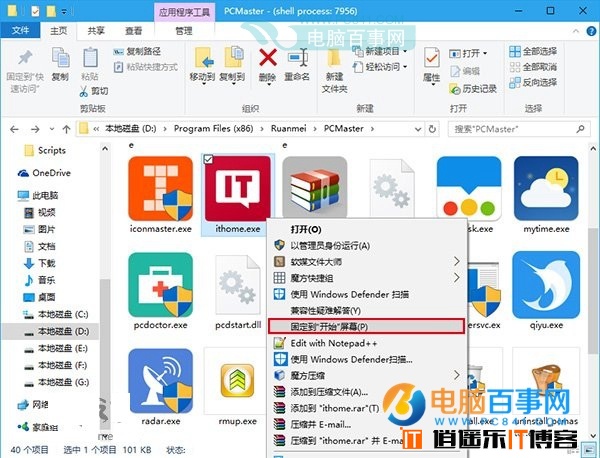600x458 pixels.
Task: Click the Refresh button
Action: (432, 129)
